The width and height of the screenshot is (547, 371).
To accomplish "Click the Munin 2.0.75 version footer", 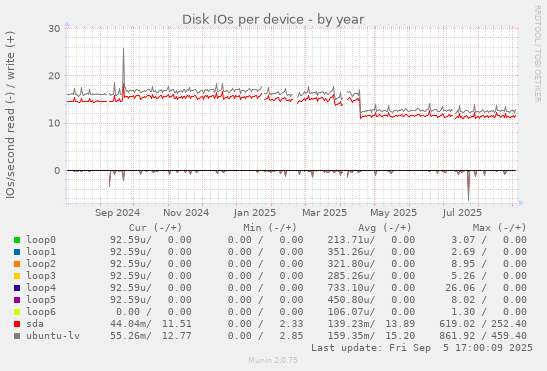I will 273,360.
